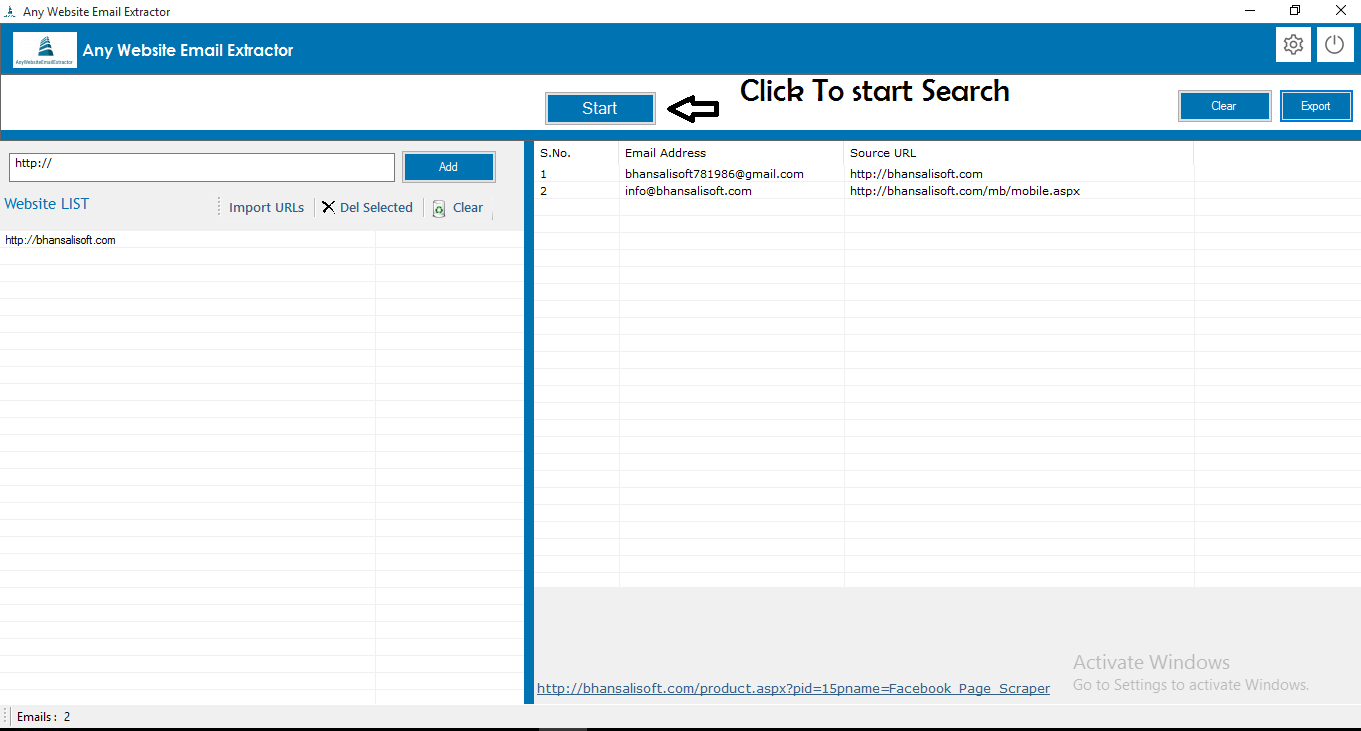
Task: Click the power icon to exit
Action: point(1335,45)
